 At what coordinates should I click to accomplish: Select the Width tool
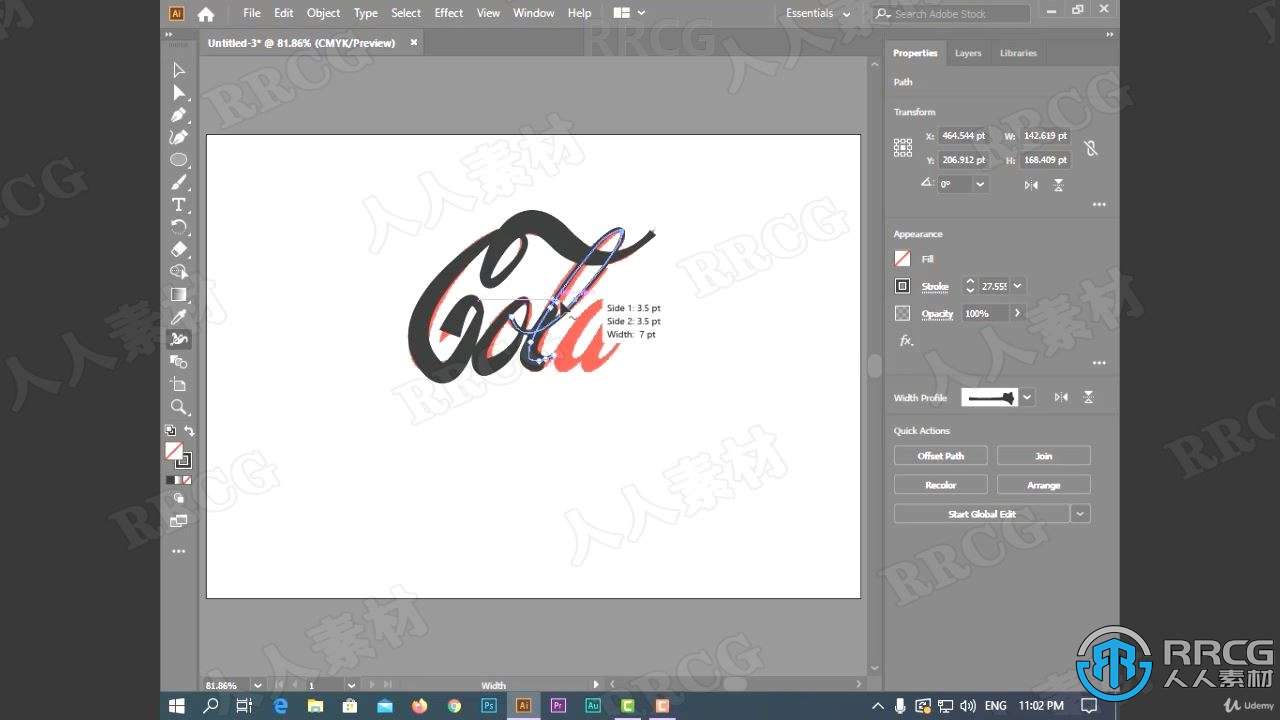(x=179, y=339)
